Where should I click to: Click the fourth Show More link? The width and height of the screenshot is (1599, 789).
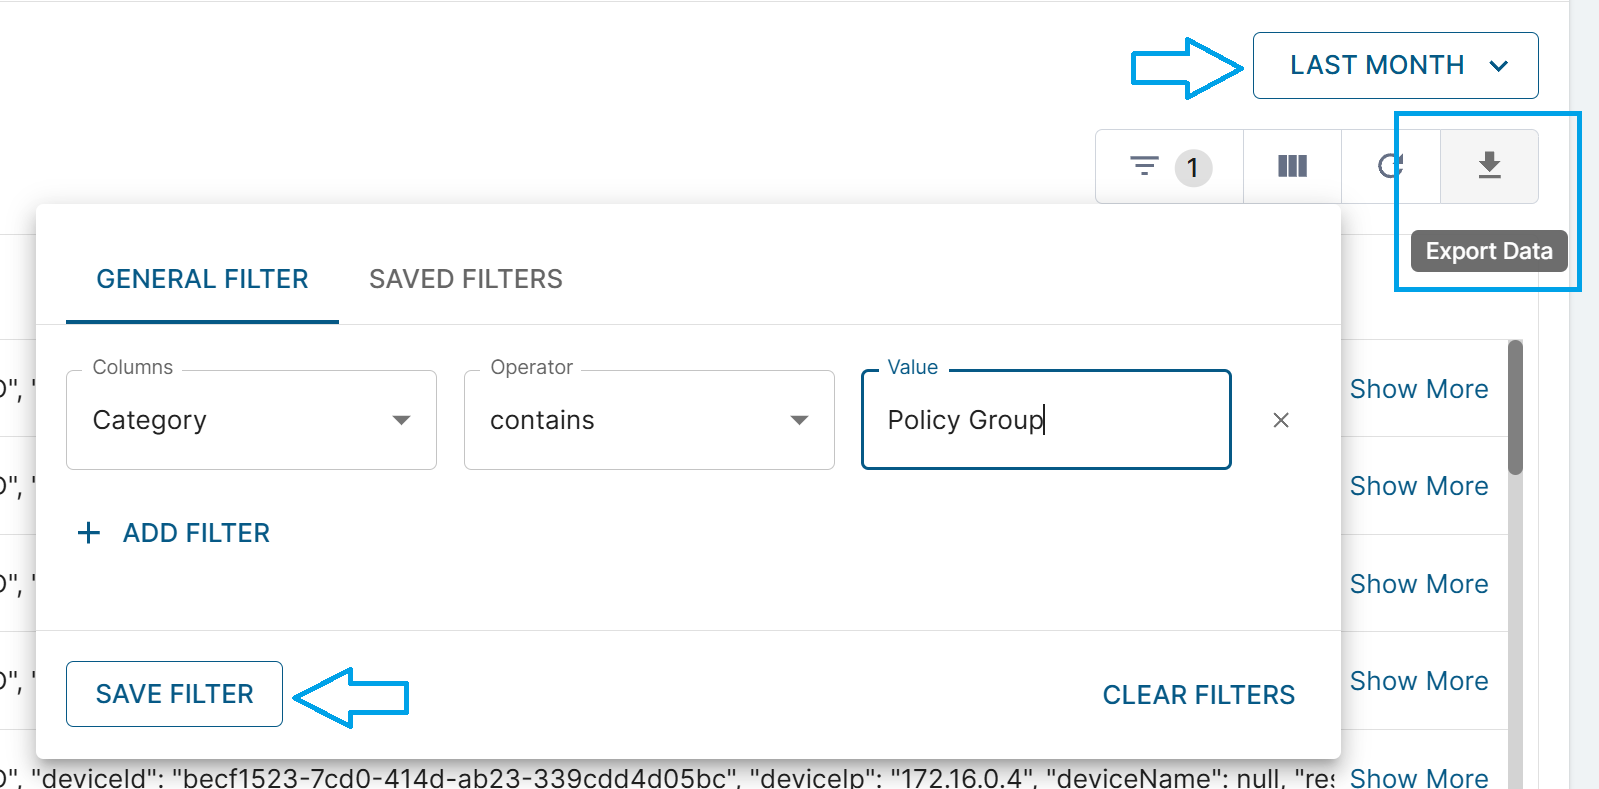click(x=1418, y=681)
